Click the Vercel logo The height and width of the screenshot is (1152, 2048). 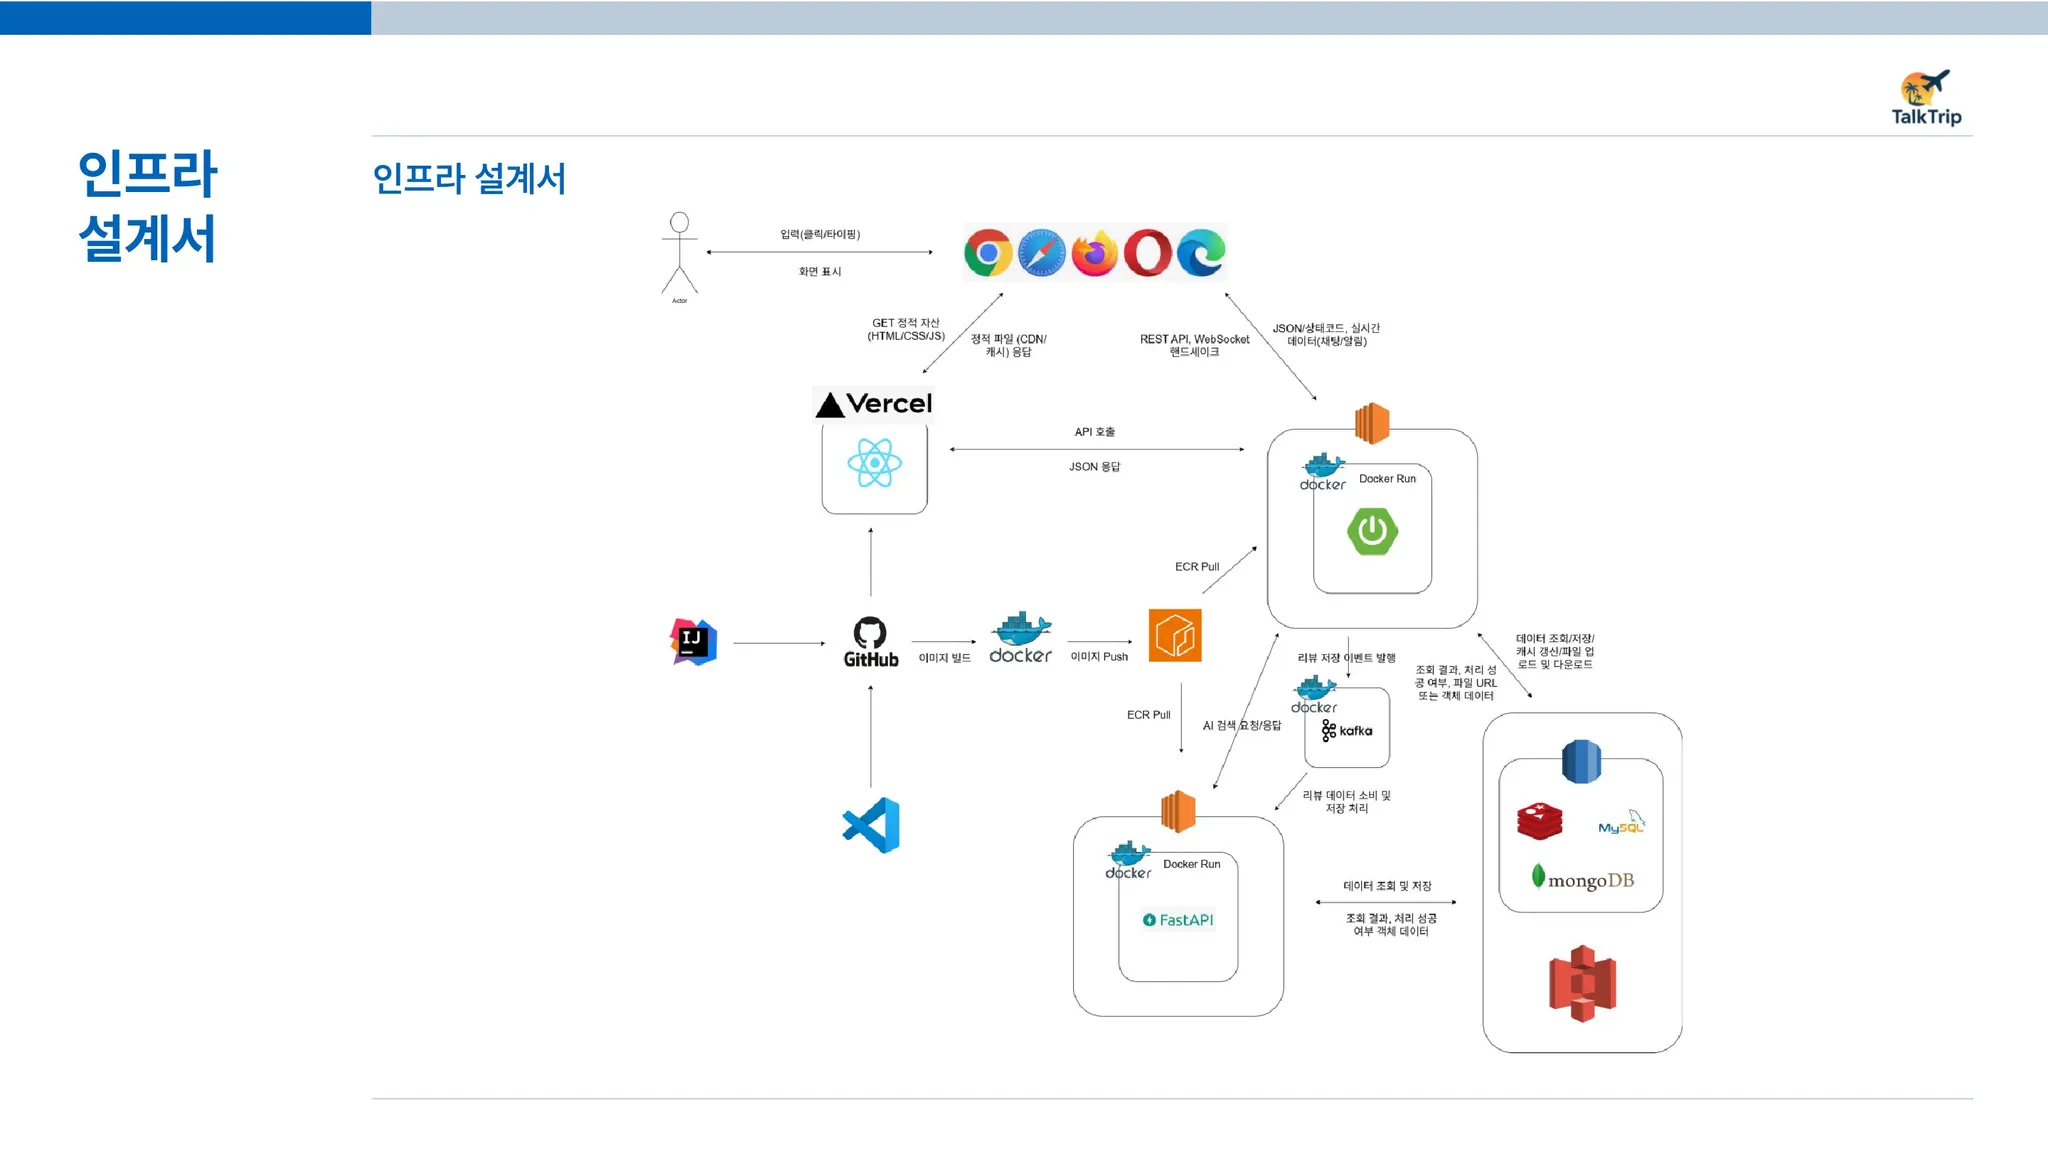874,404
